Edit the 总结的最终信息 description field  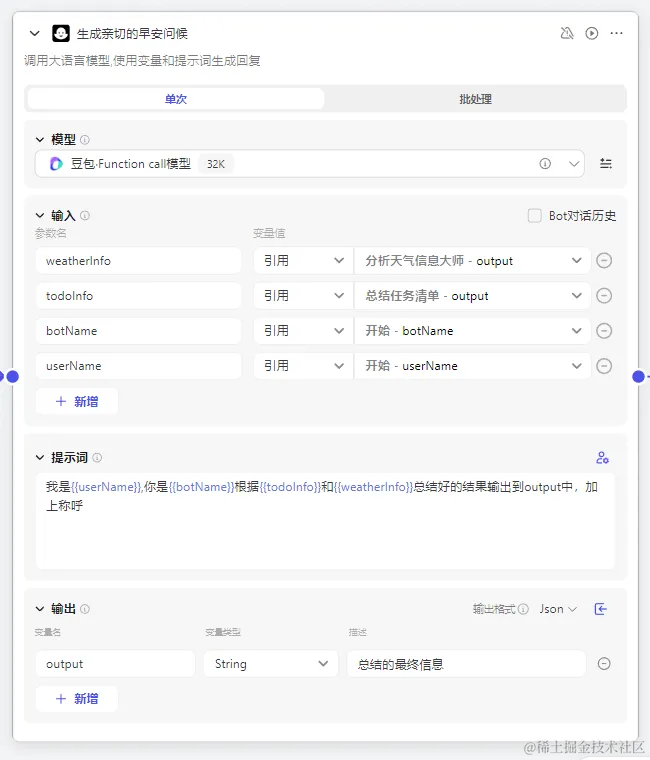point(466,664)
